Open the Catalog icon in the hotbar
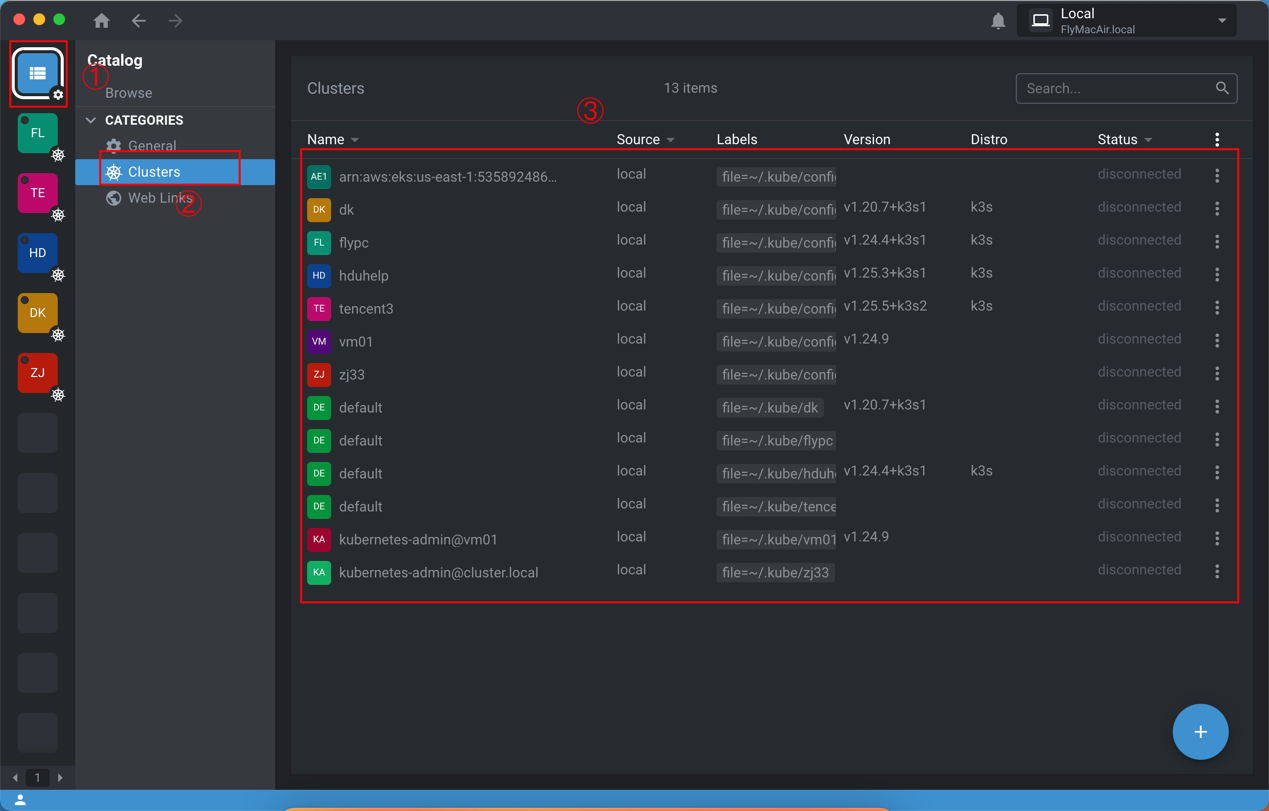 (38, 73)
